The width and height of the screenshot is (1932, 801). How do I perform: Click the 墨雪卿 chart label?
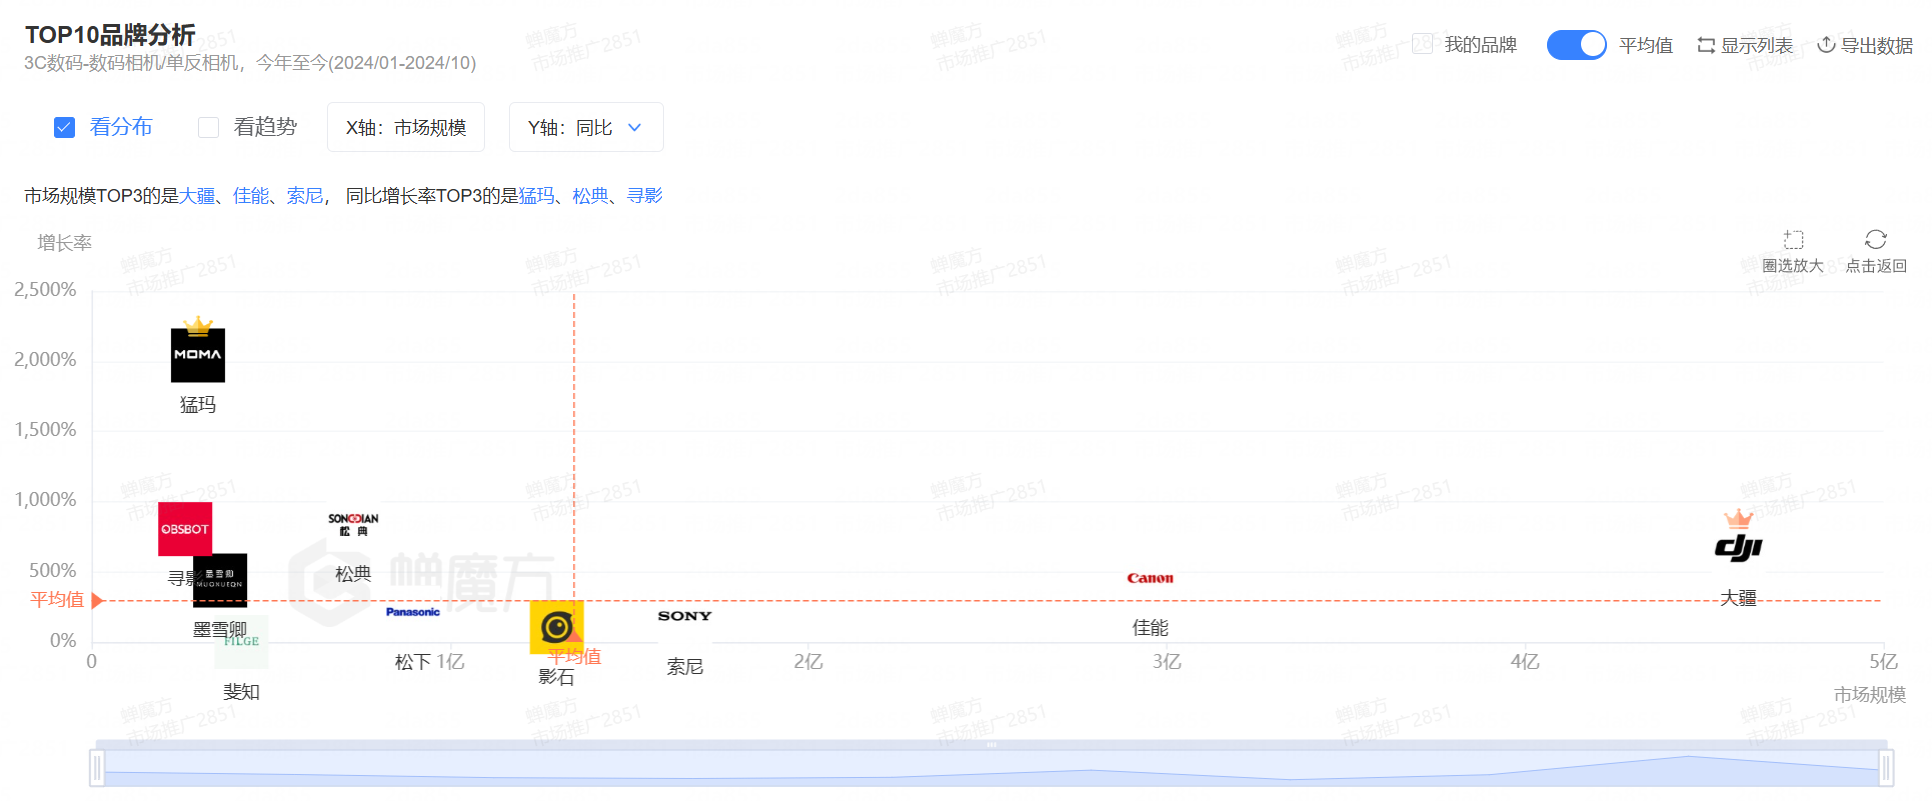(220, 630)
